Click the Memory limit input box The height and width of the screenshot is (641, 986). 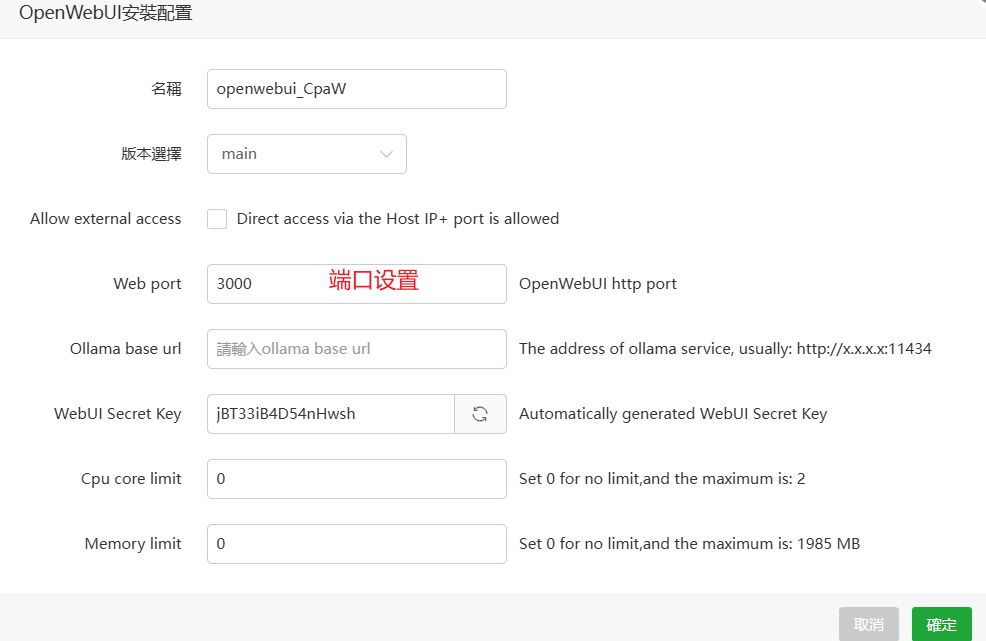click(356, 543)
